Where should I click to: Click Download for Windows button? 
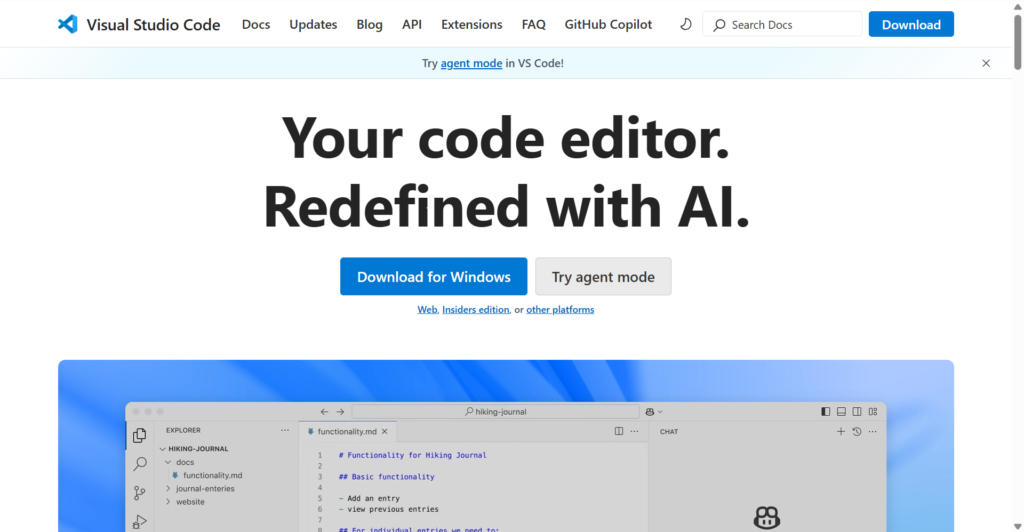point(434,277)
